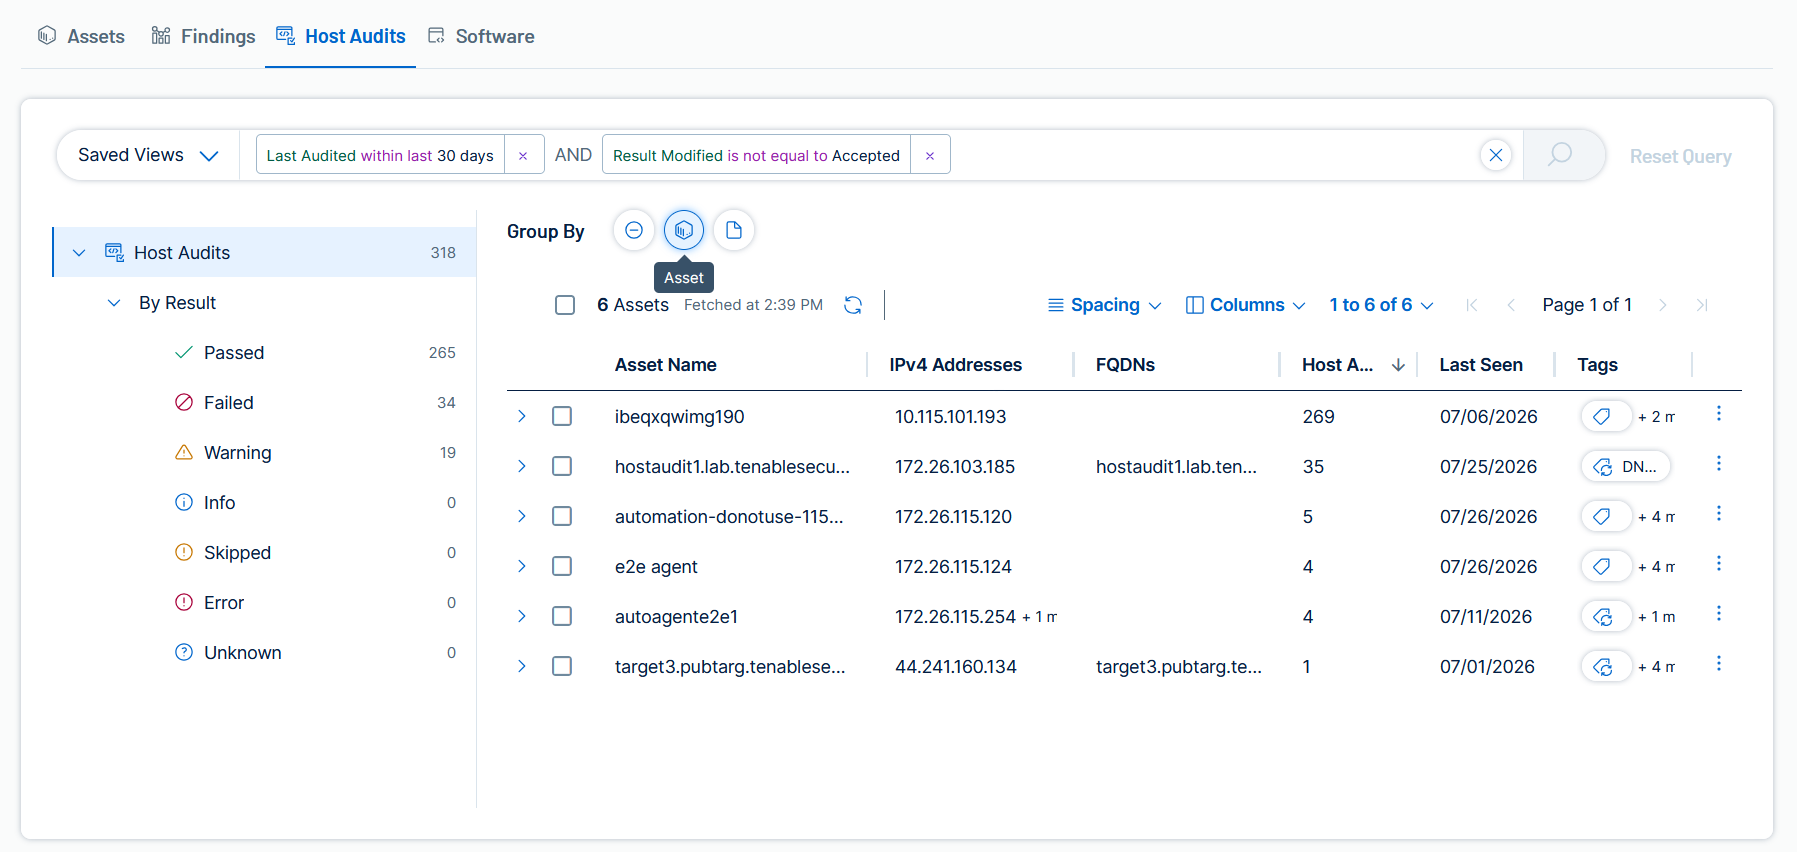
Task: Refresh the fetched assets list
Action: [853, 305]
